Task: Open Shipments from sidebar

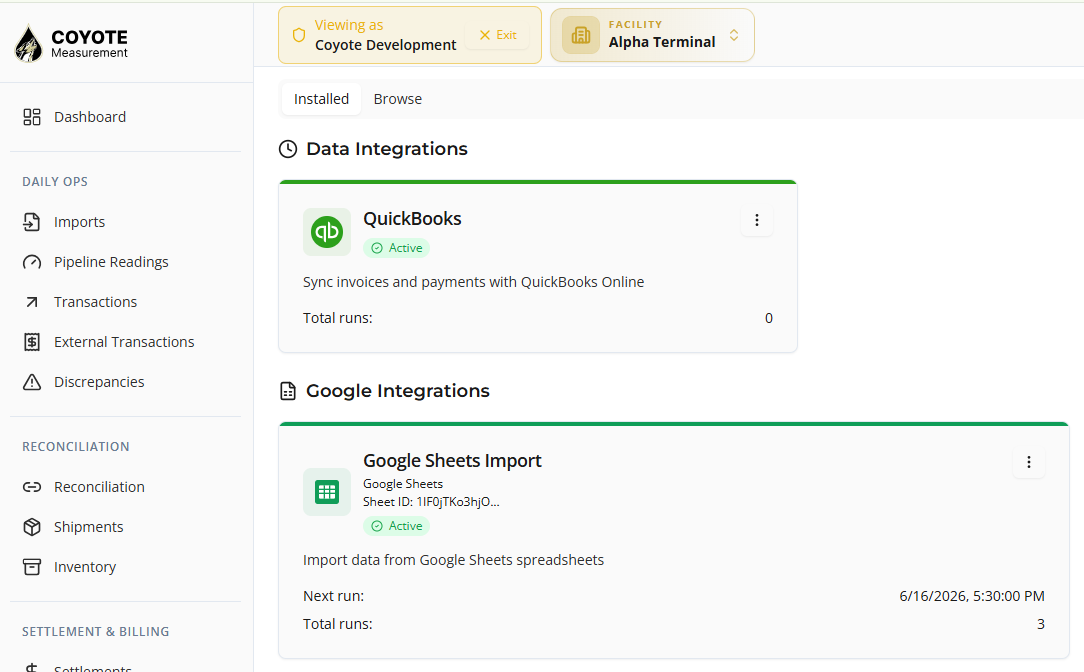Action: tap(88, 527)
